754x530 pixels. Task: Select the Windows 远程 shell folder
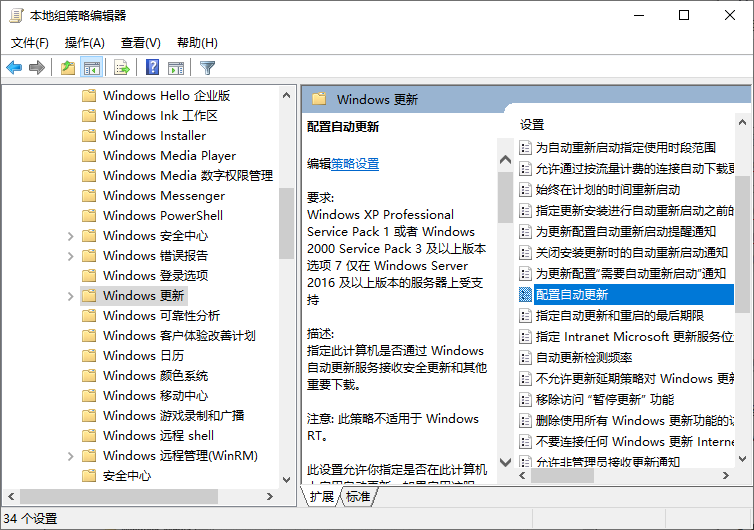click(x=158, y=436)
